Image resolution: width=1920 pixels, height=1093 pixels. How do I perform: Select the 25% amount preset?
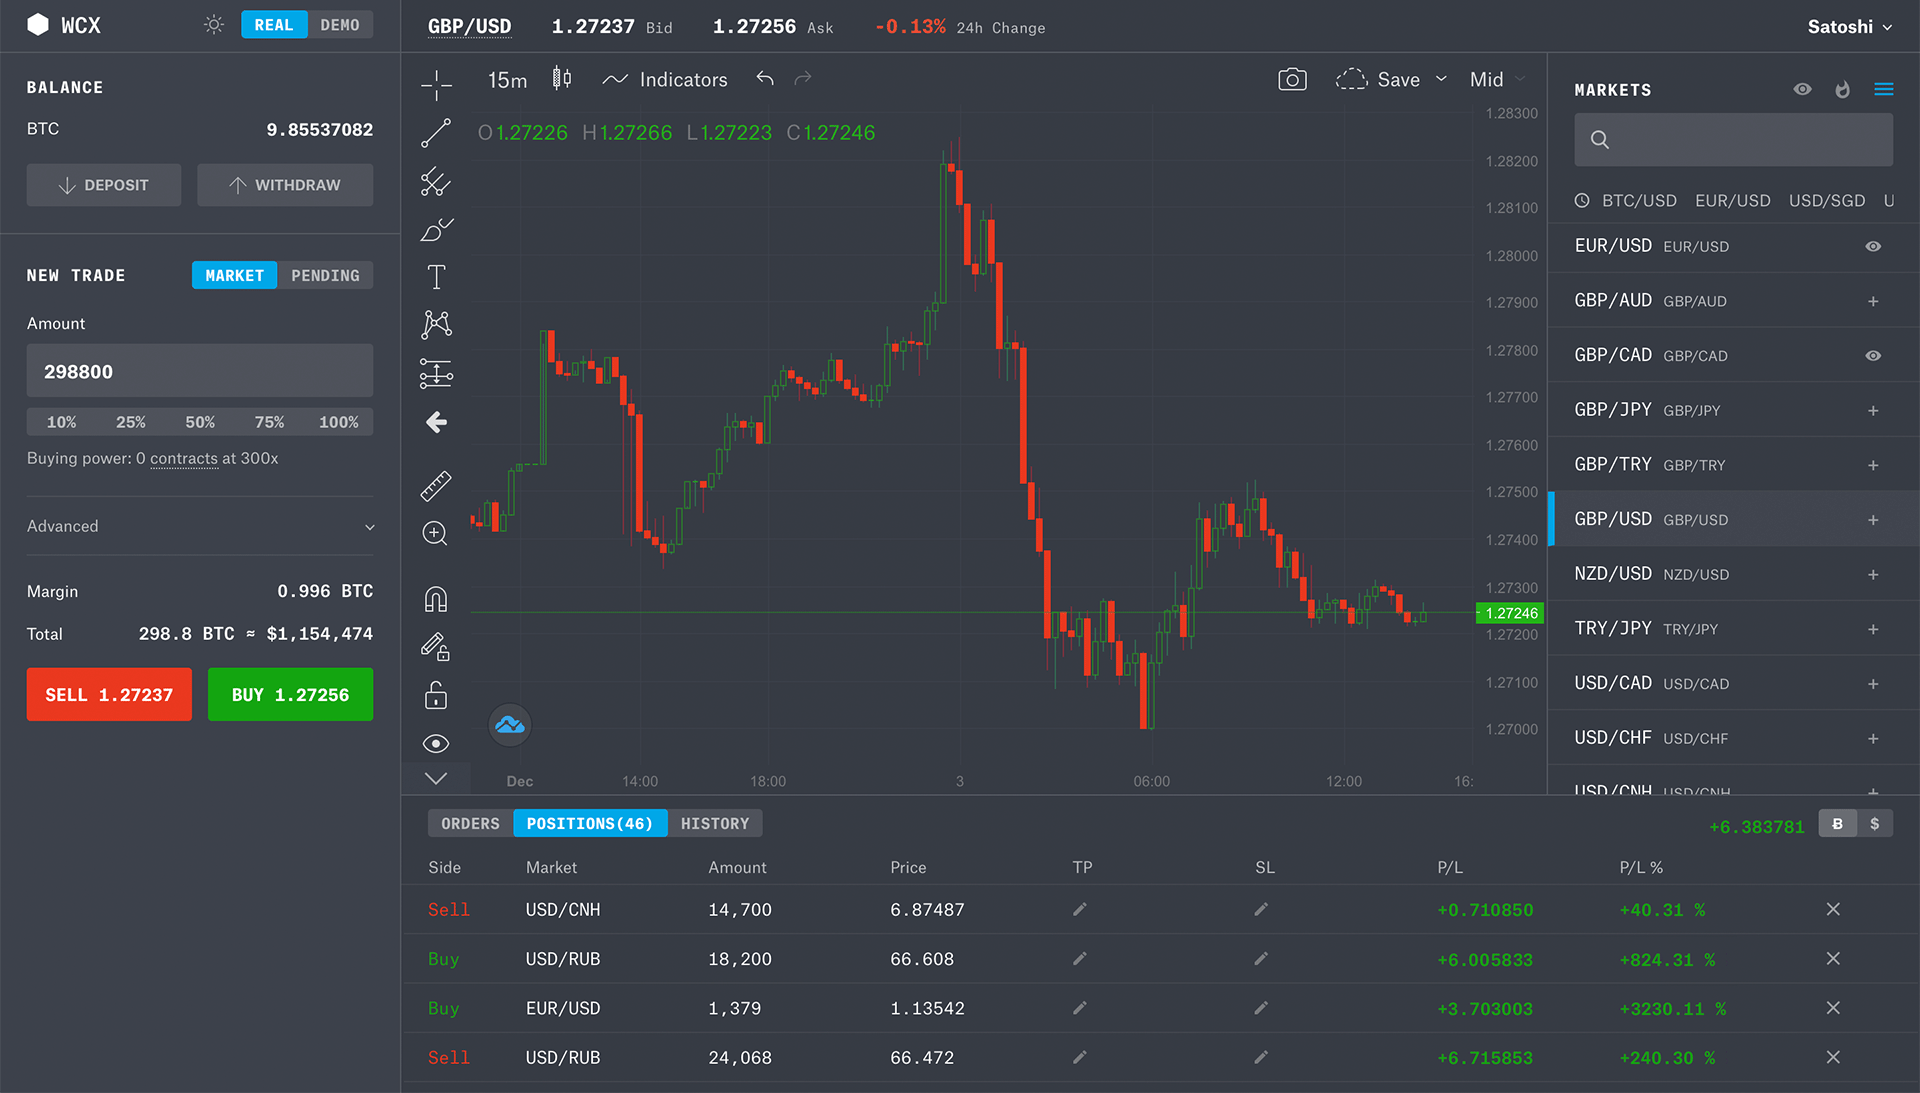click(x=131, y=421)
